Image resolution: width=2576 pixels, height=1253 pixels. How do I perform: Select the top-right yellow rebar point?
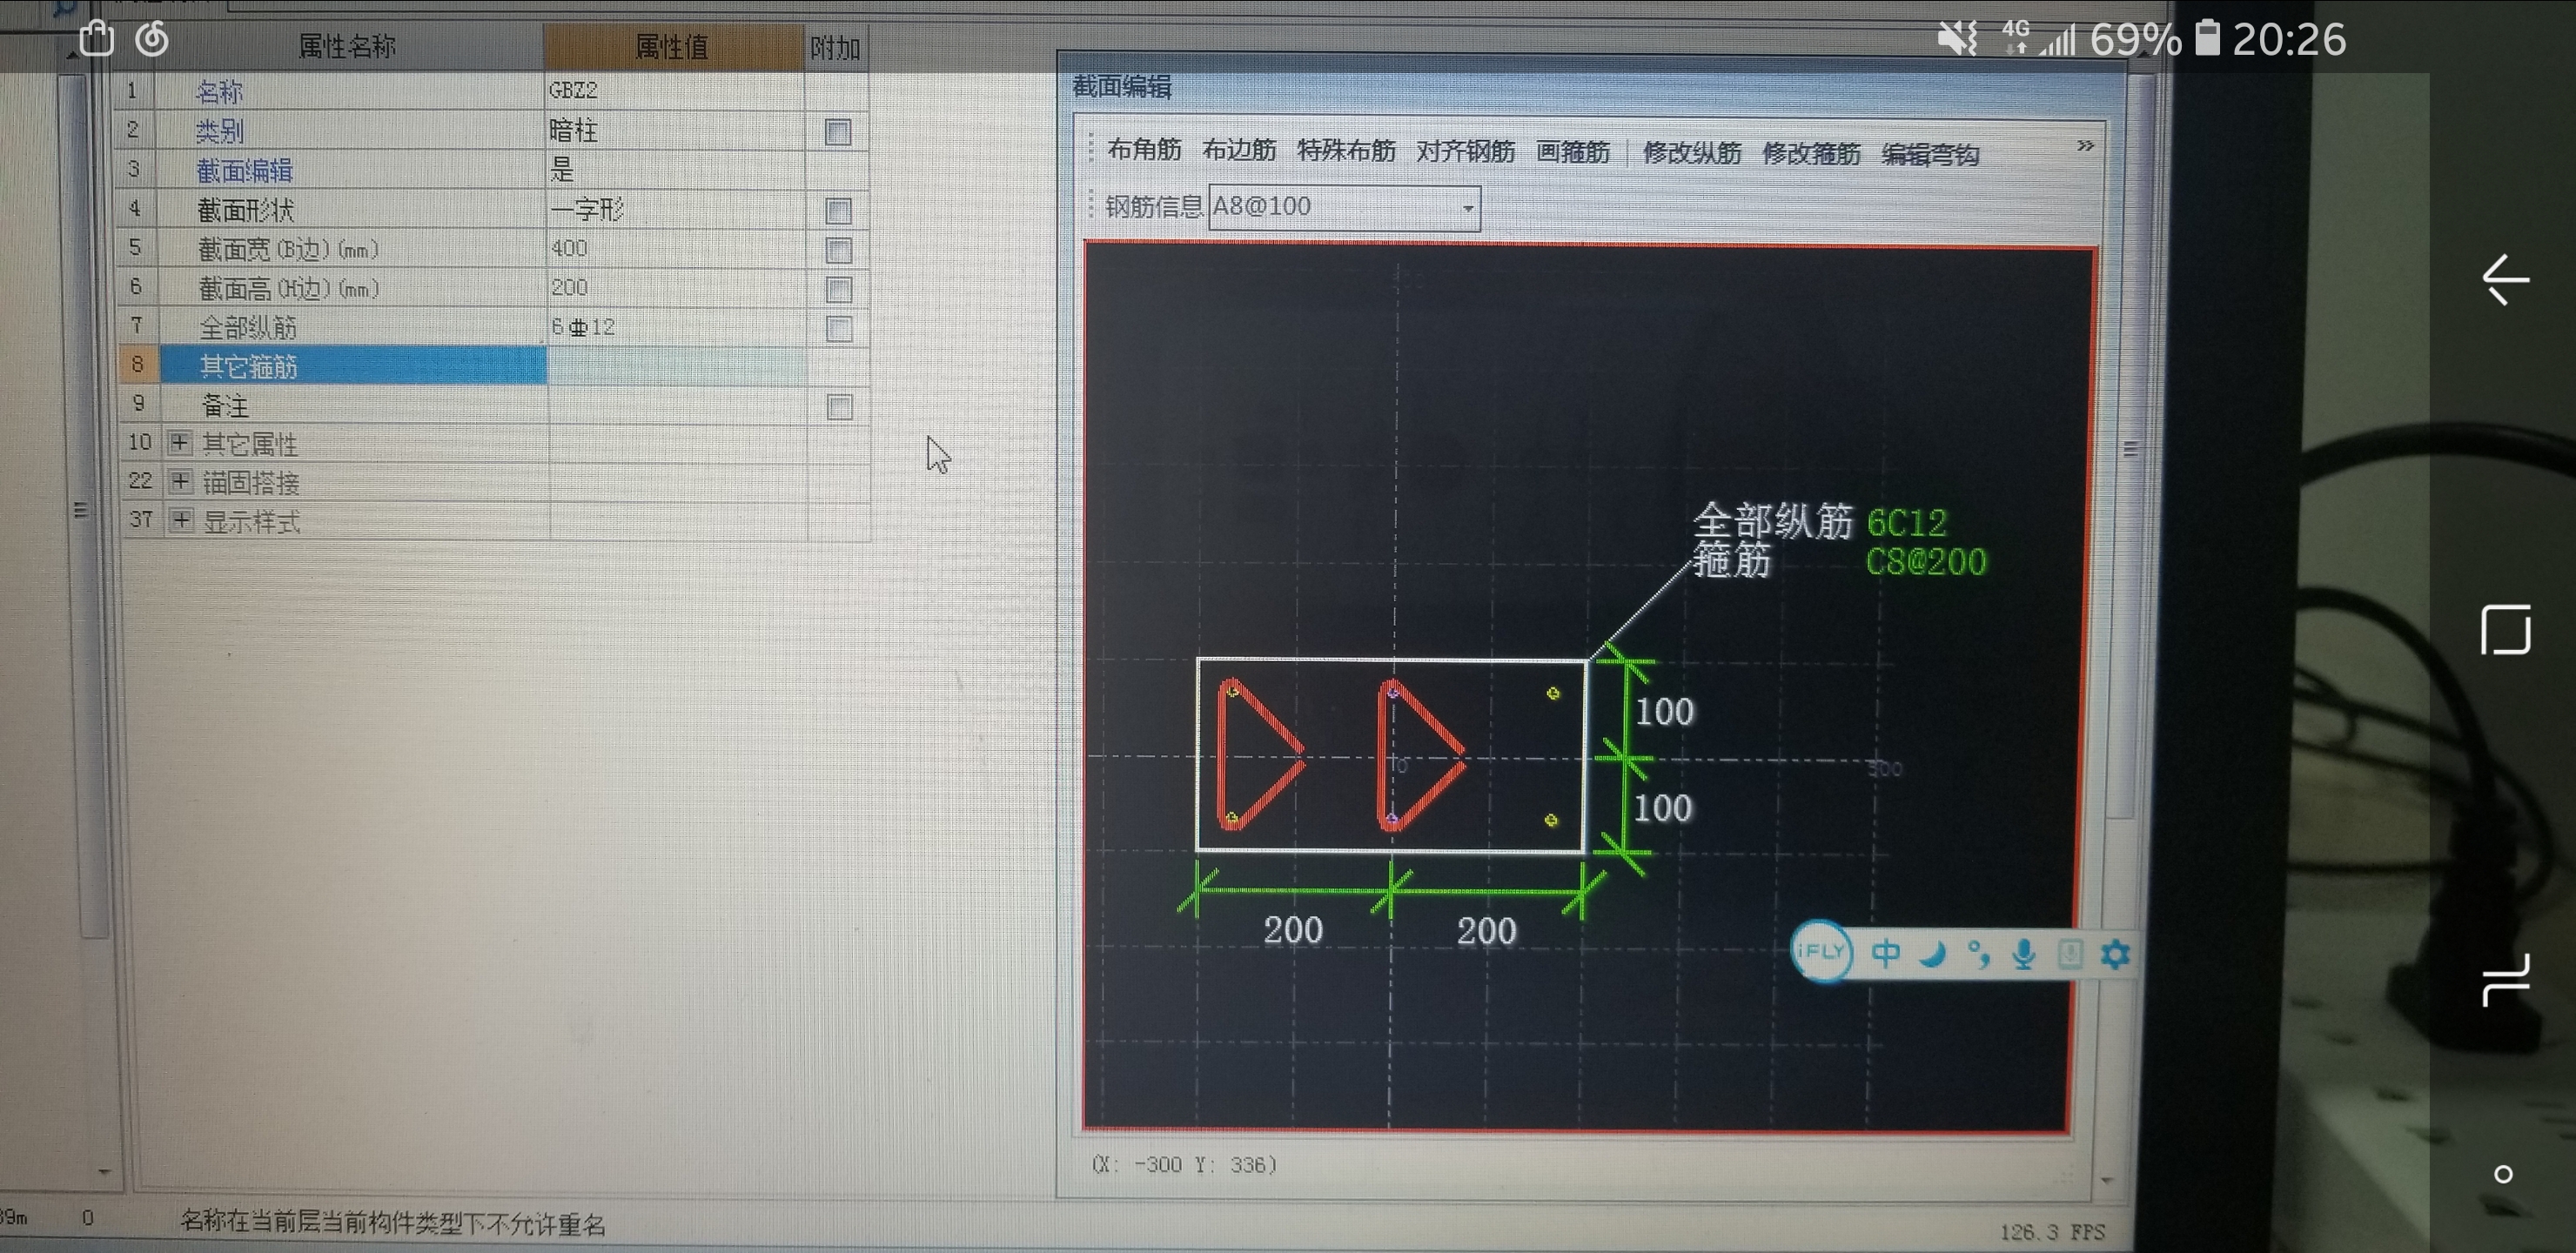coord(1553,693)
